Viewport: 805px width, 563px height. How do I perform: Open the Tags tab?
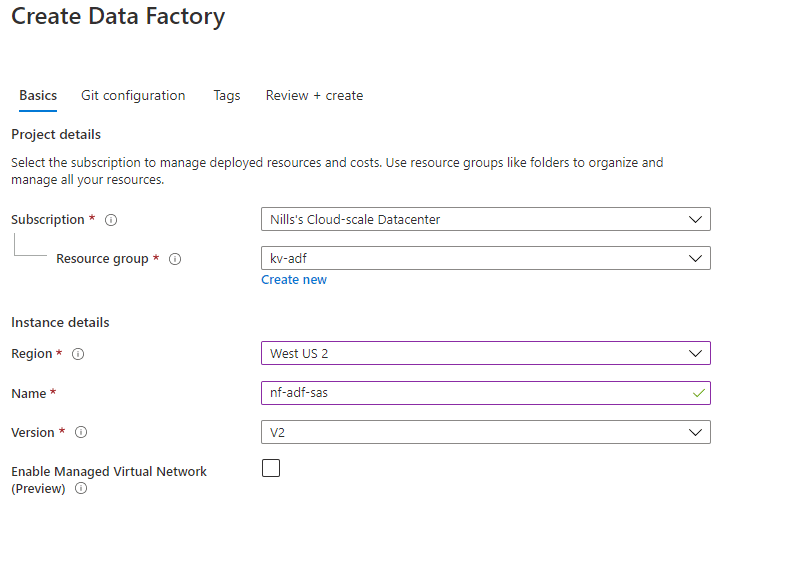click(227, 95)
